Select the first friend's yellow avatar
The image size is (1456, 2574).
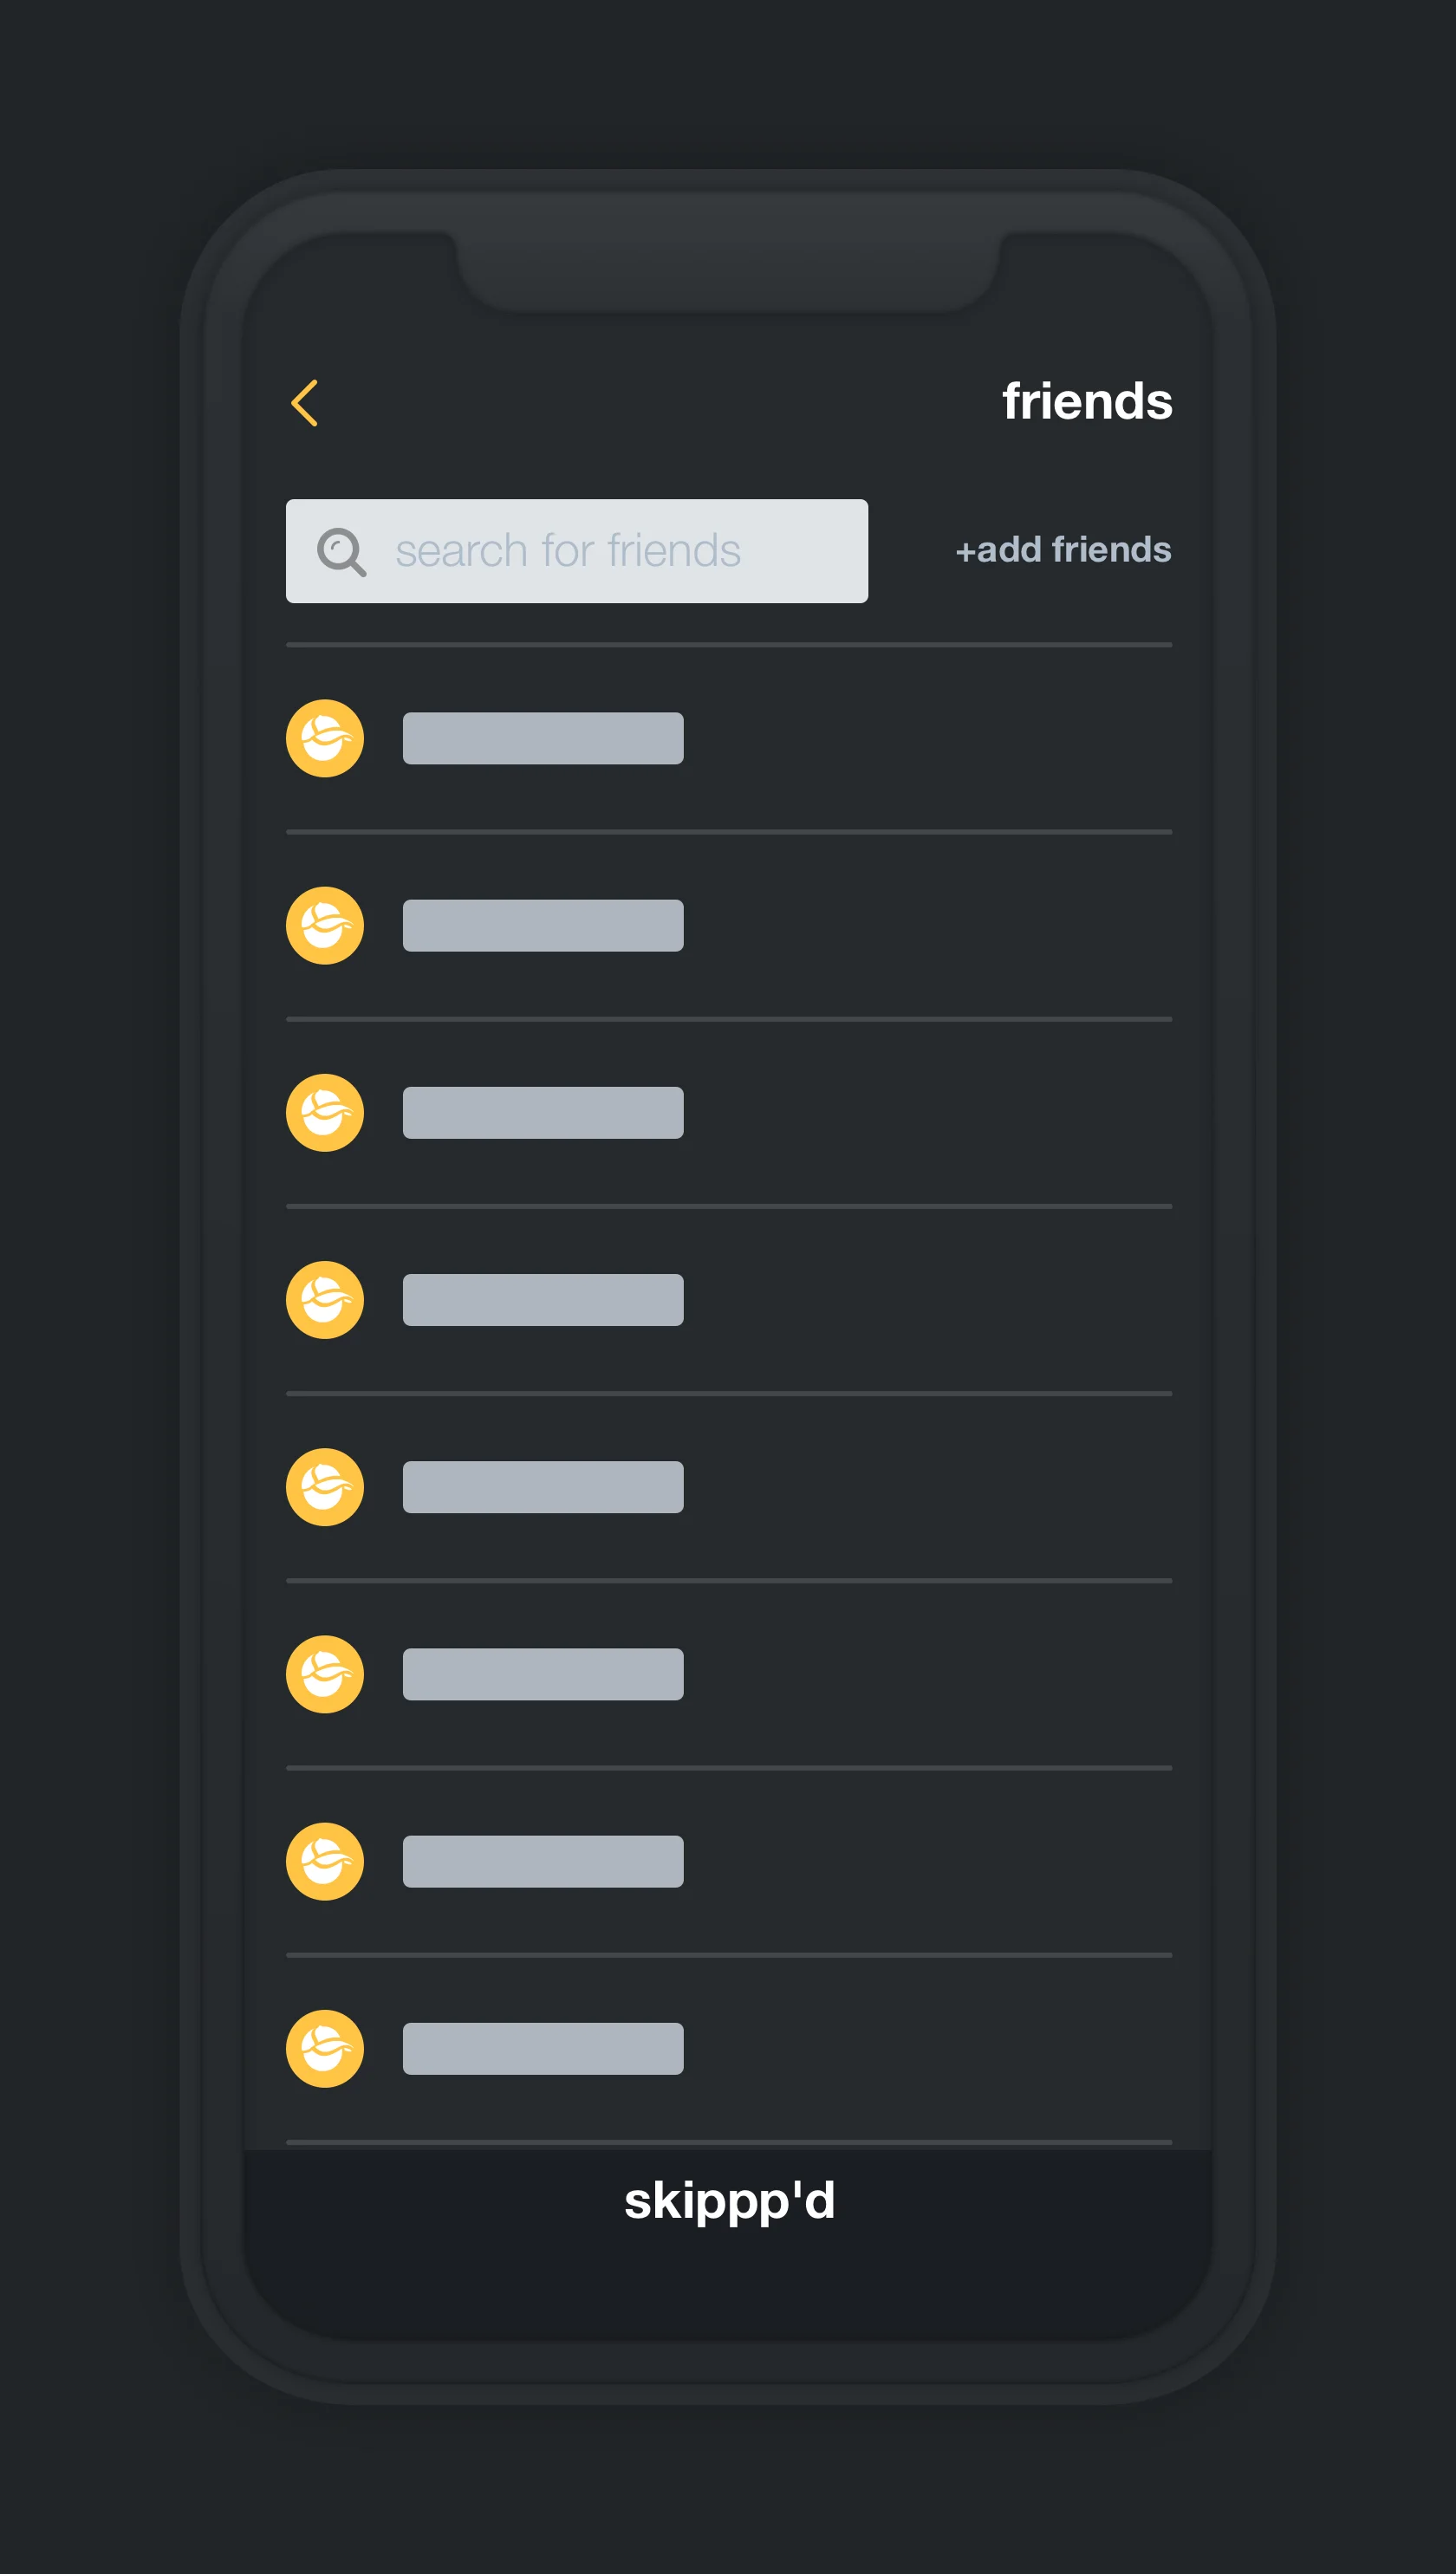[325, 738]
